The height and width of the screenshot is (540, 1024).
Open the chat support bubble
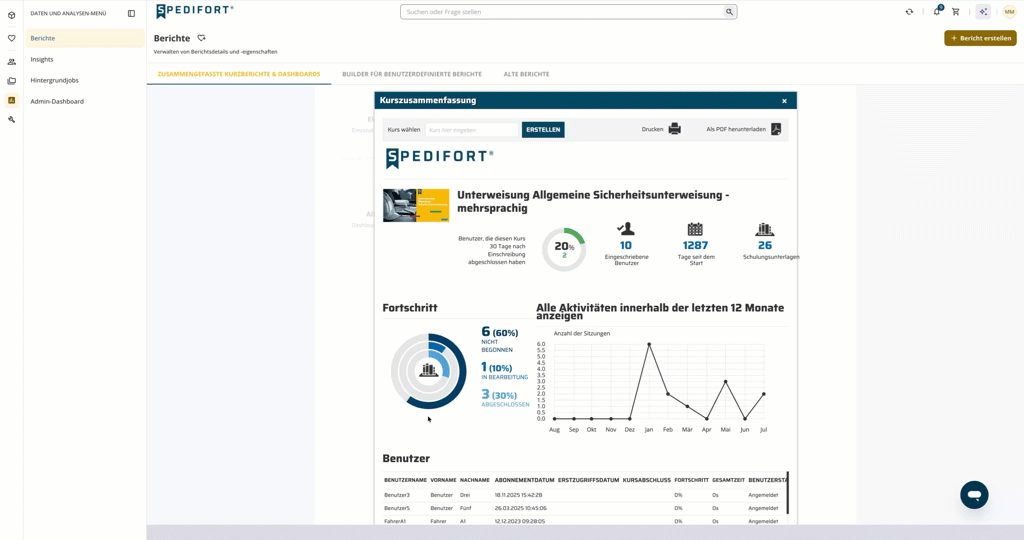pos(974,495)
